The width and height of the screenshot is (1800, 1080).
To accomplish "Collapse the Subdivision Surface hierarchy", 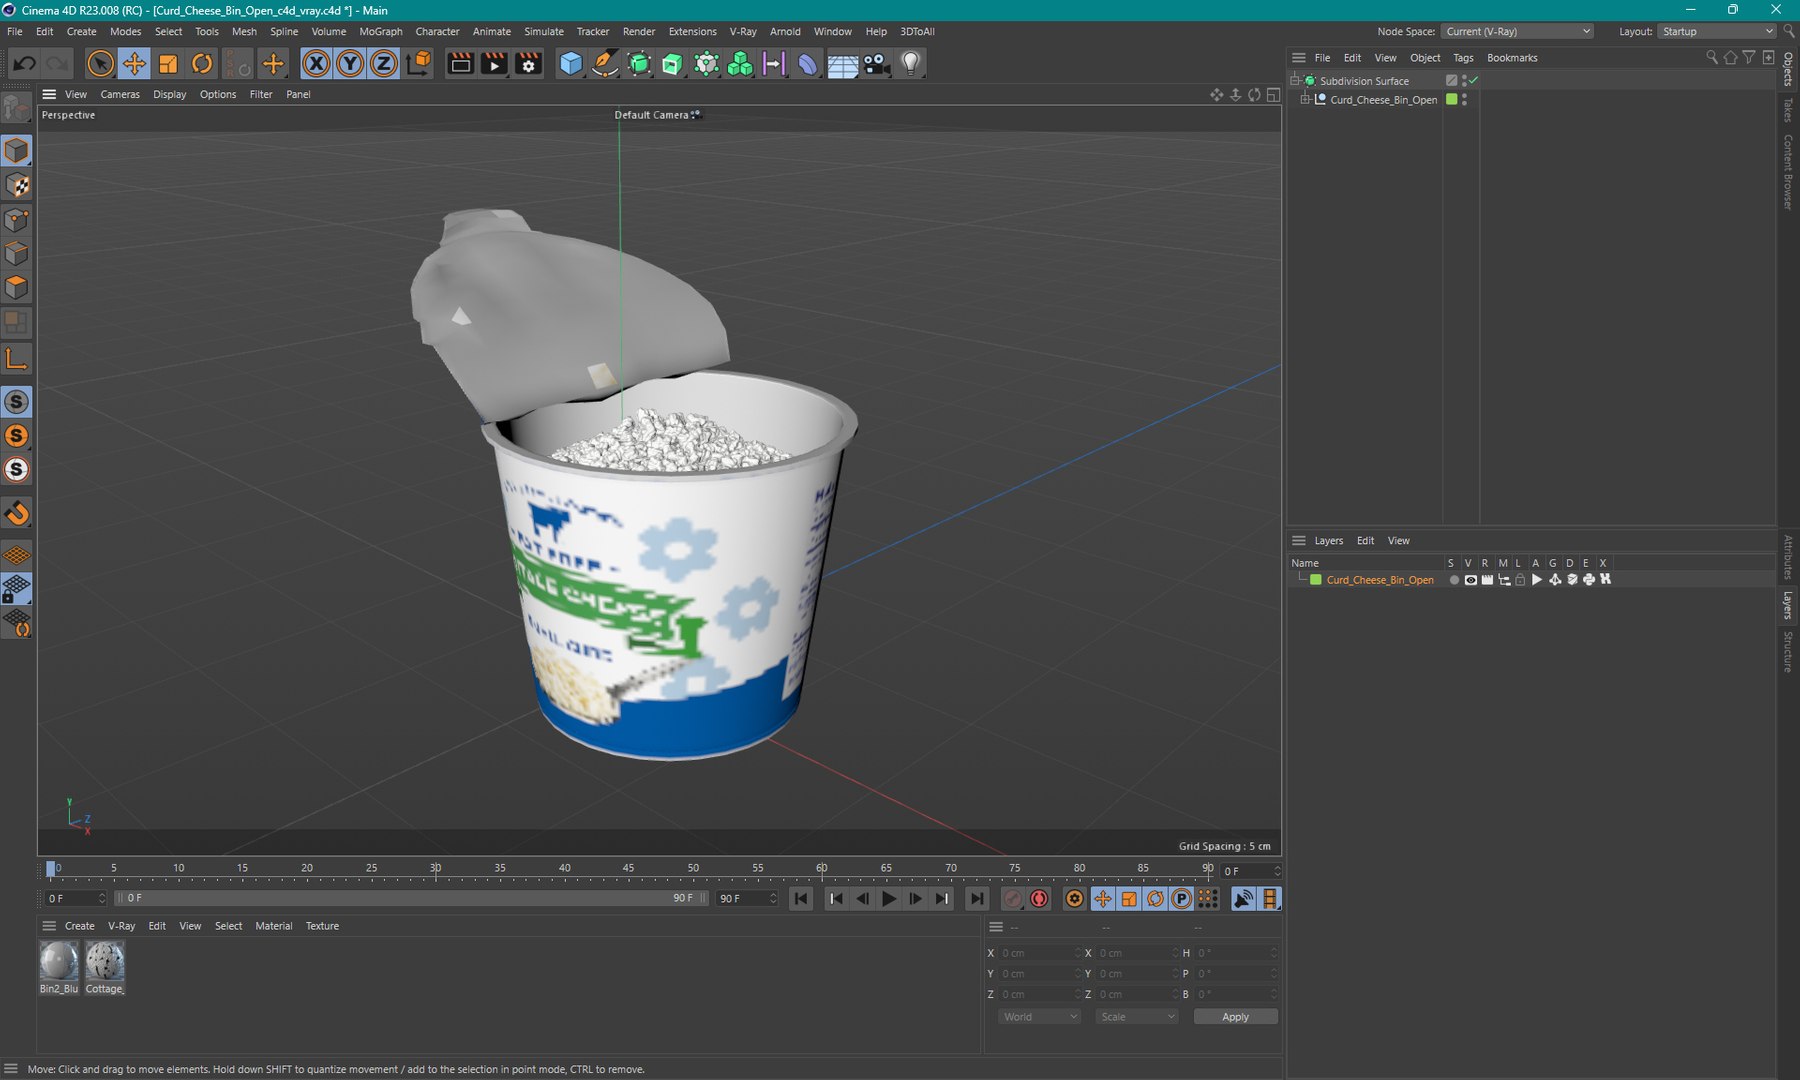I will point(1295,80).
